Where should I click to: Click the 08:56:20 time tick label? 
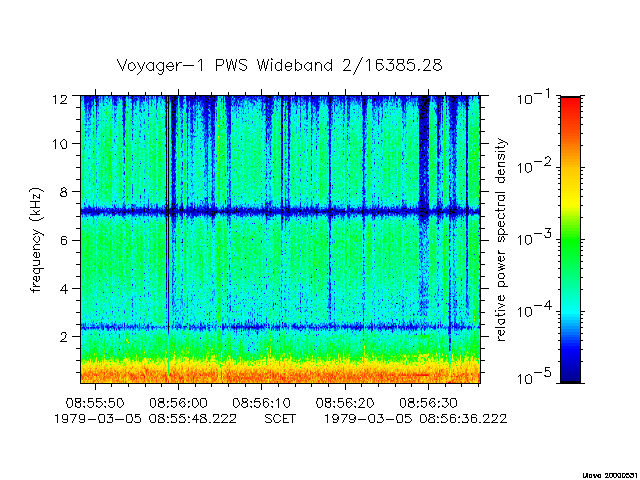coord(345,403)
